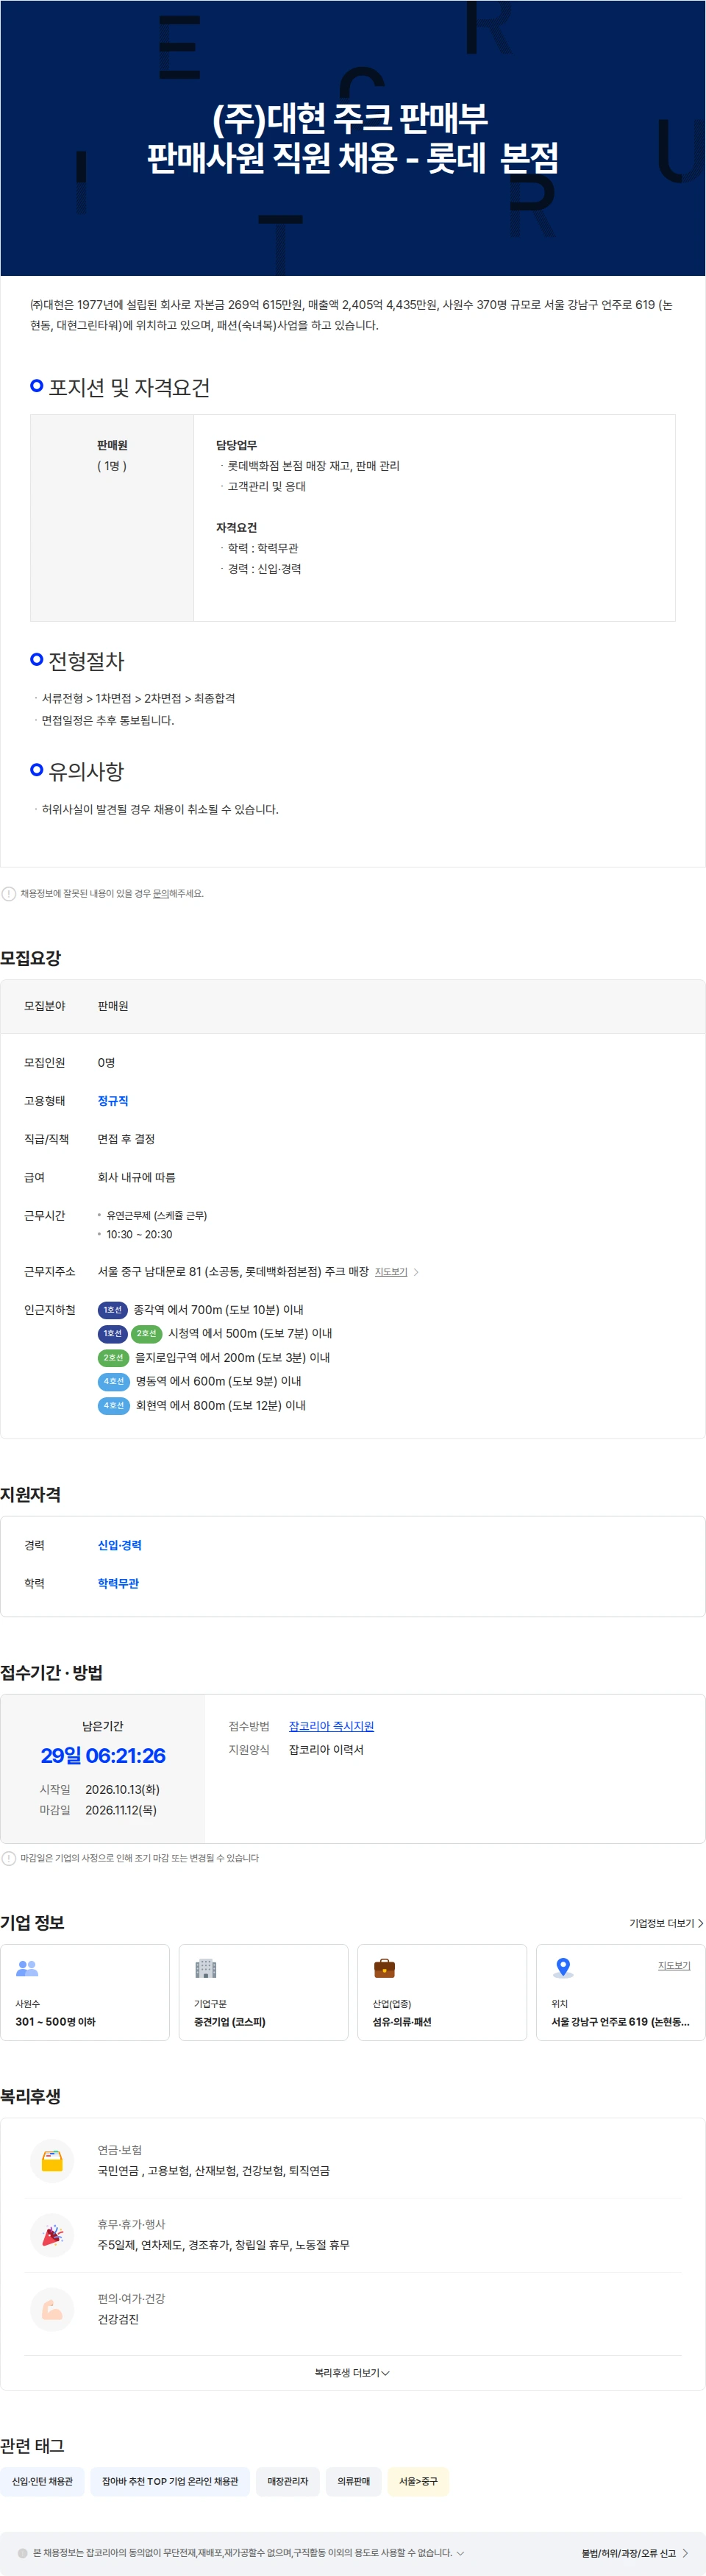Screen dimensions: 706x2576
Task: Click the 휴무·휴가·행사 party icon
Action: 52,2234
